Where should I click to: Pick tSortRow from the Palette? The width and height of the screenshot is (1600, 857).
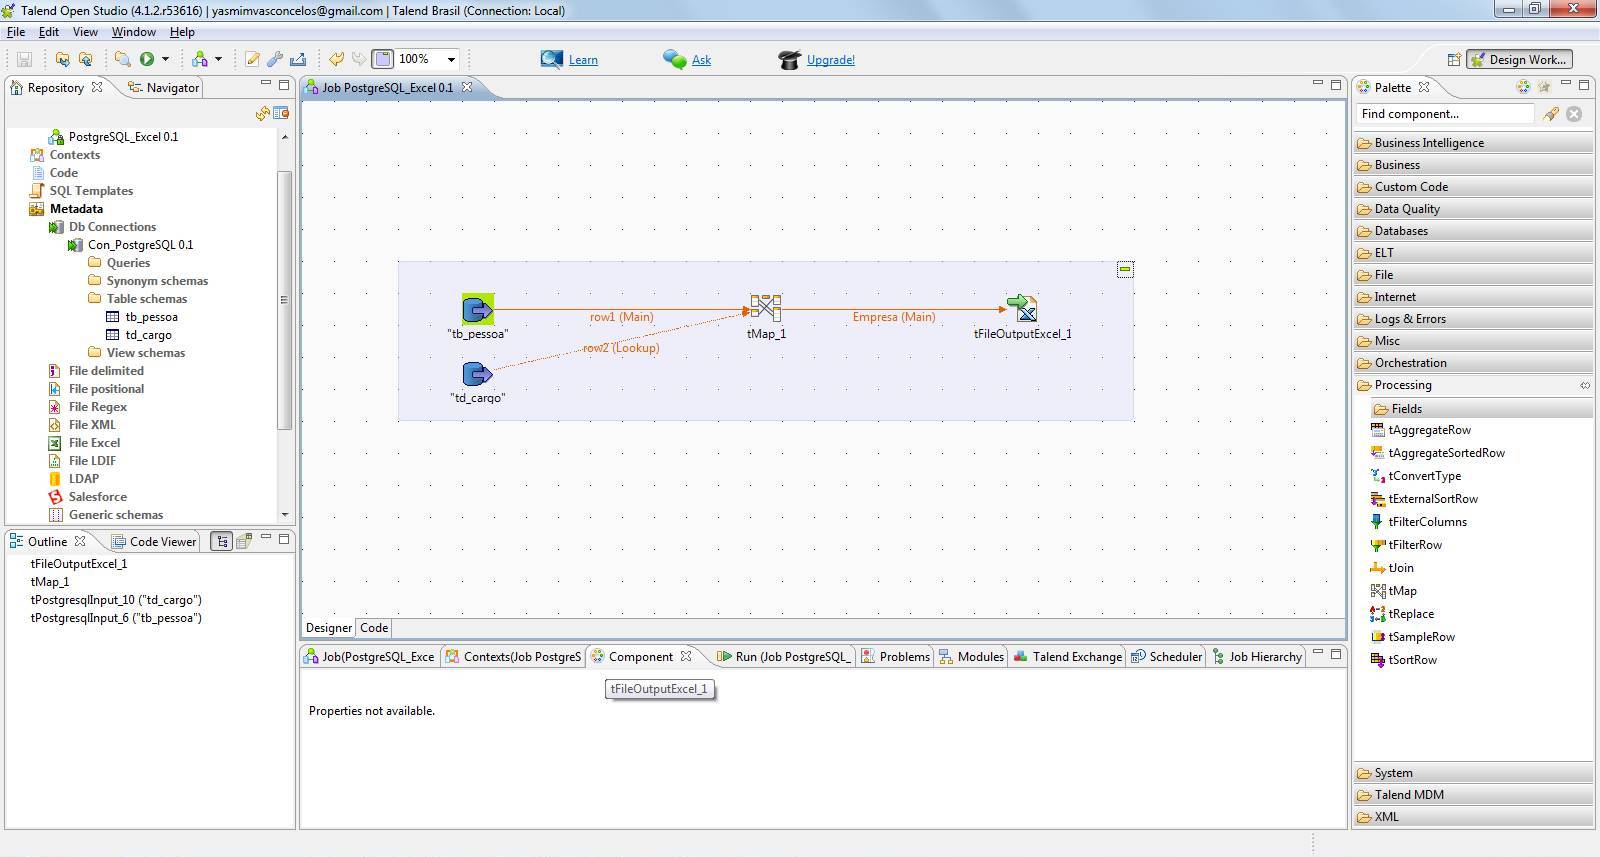pyautogui.click(x=1412, y=660)
